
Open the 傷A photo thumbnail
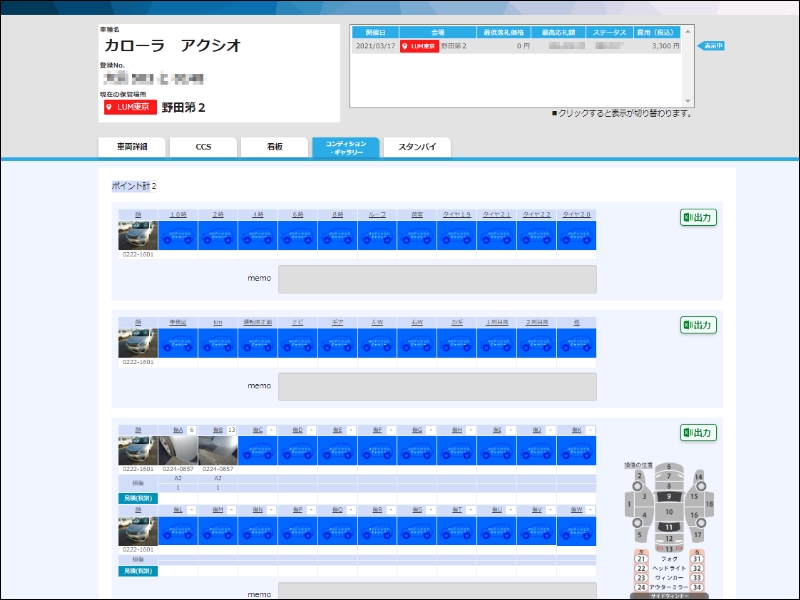tap(178, 450)
